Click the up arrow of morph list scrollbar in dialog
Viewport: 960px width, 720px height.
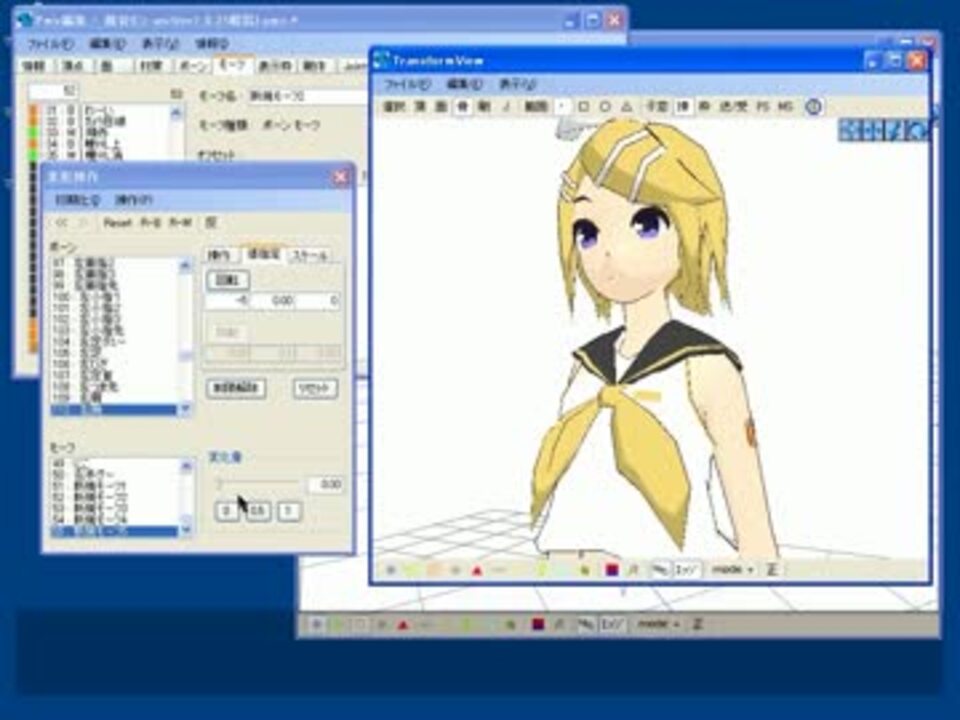[x=186, y=466]
